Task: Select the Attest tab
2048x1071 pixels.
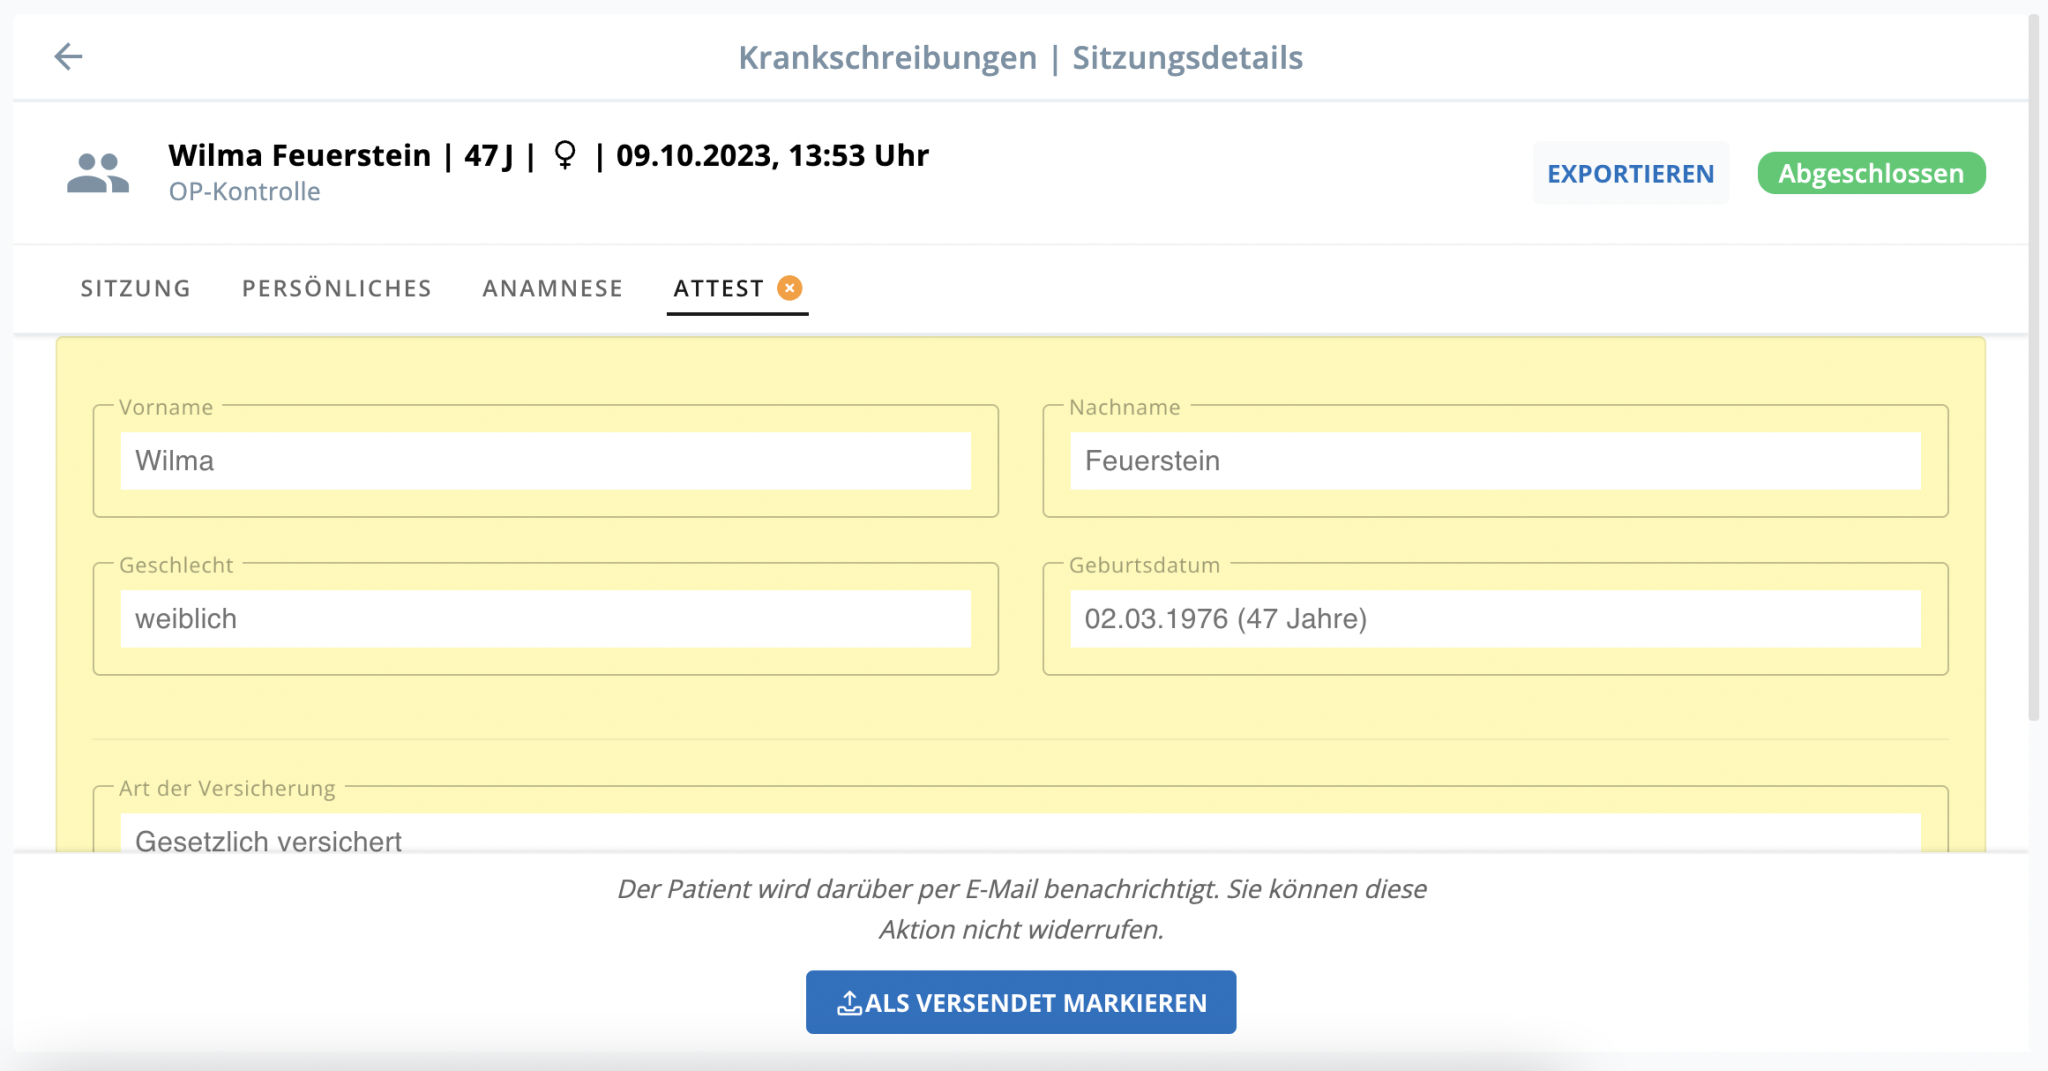Action: 717,288
